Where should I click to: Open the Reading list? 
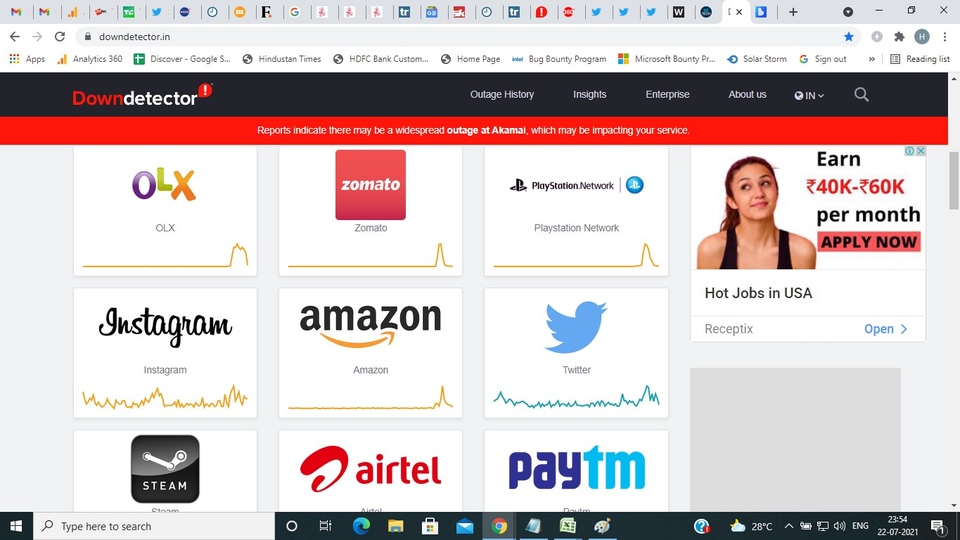(920, 59)
